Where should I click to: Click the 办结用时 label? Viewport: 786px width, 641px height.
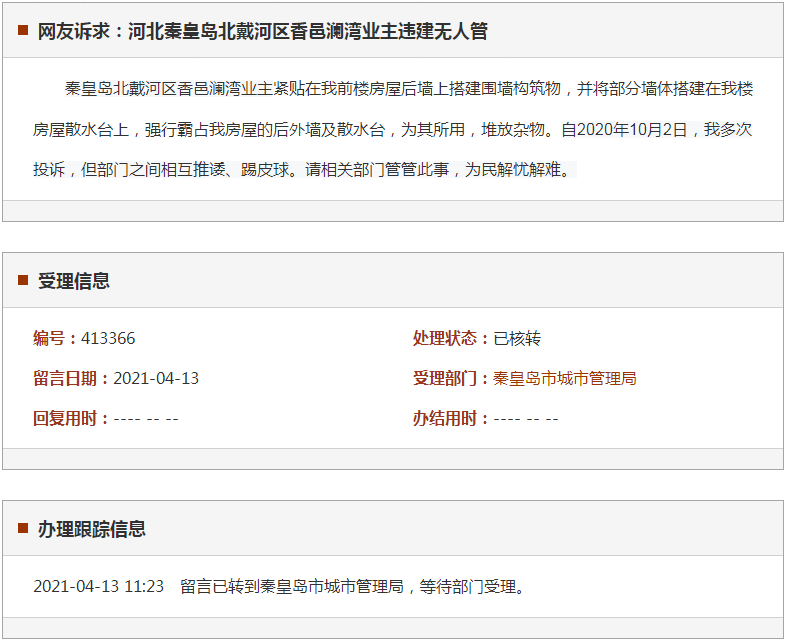450,418
